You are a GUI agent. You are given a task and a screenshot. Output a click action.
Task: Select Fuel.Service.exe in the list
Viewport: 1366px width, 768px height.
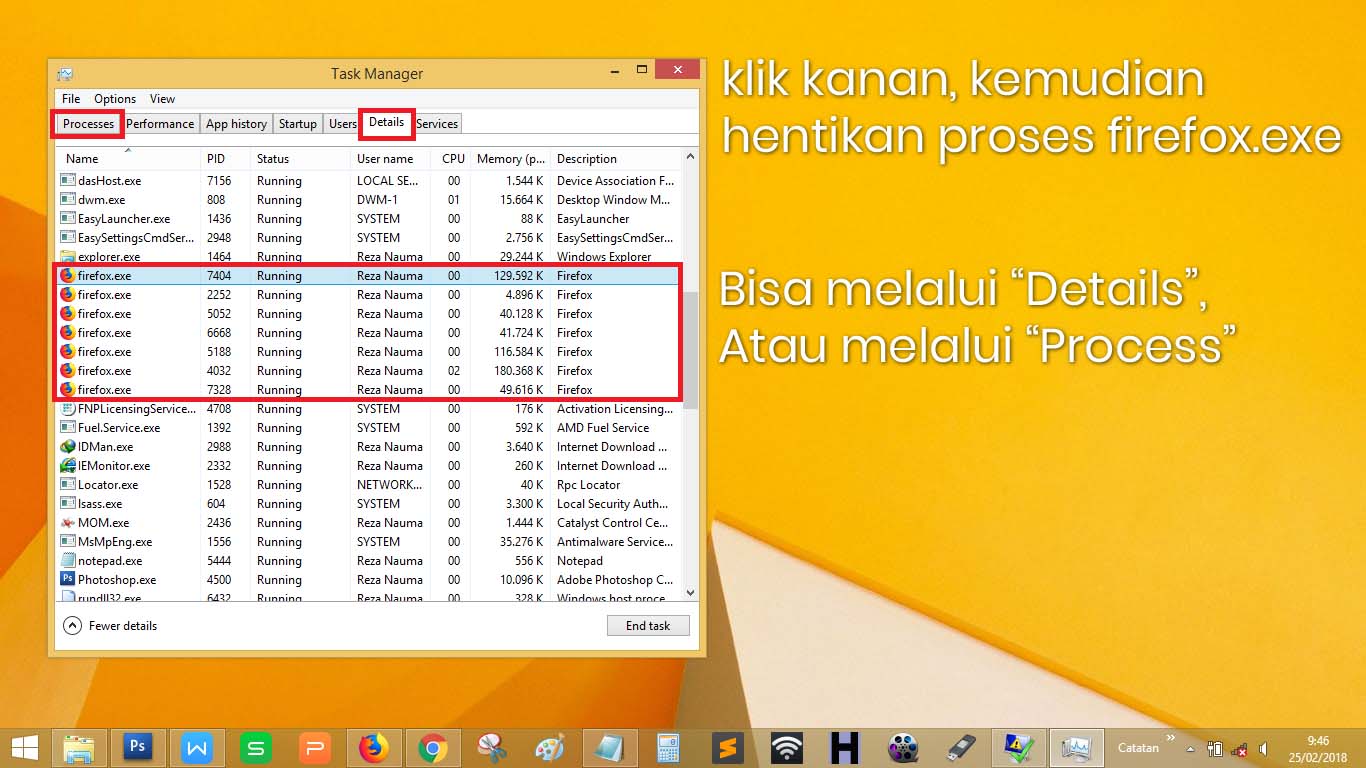pos(369,427)
